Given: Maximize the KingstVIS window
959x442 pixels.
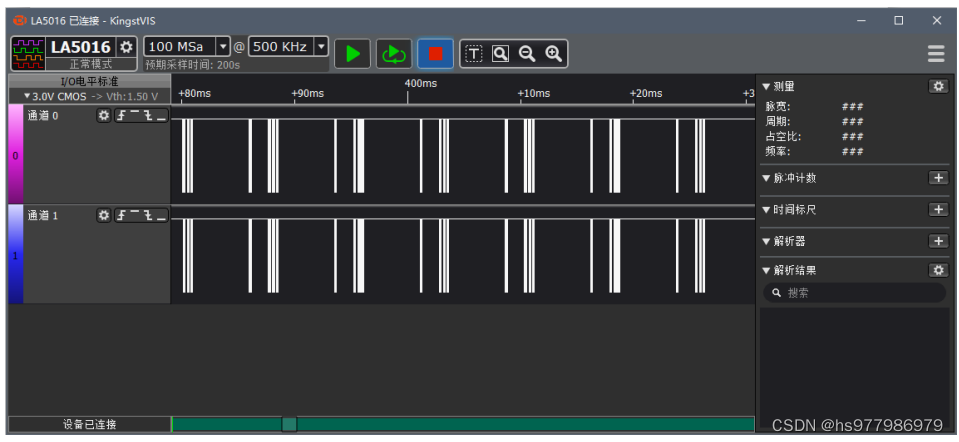Looking at the screenshot, I should pyautogui.click(x=898, y=21).
